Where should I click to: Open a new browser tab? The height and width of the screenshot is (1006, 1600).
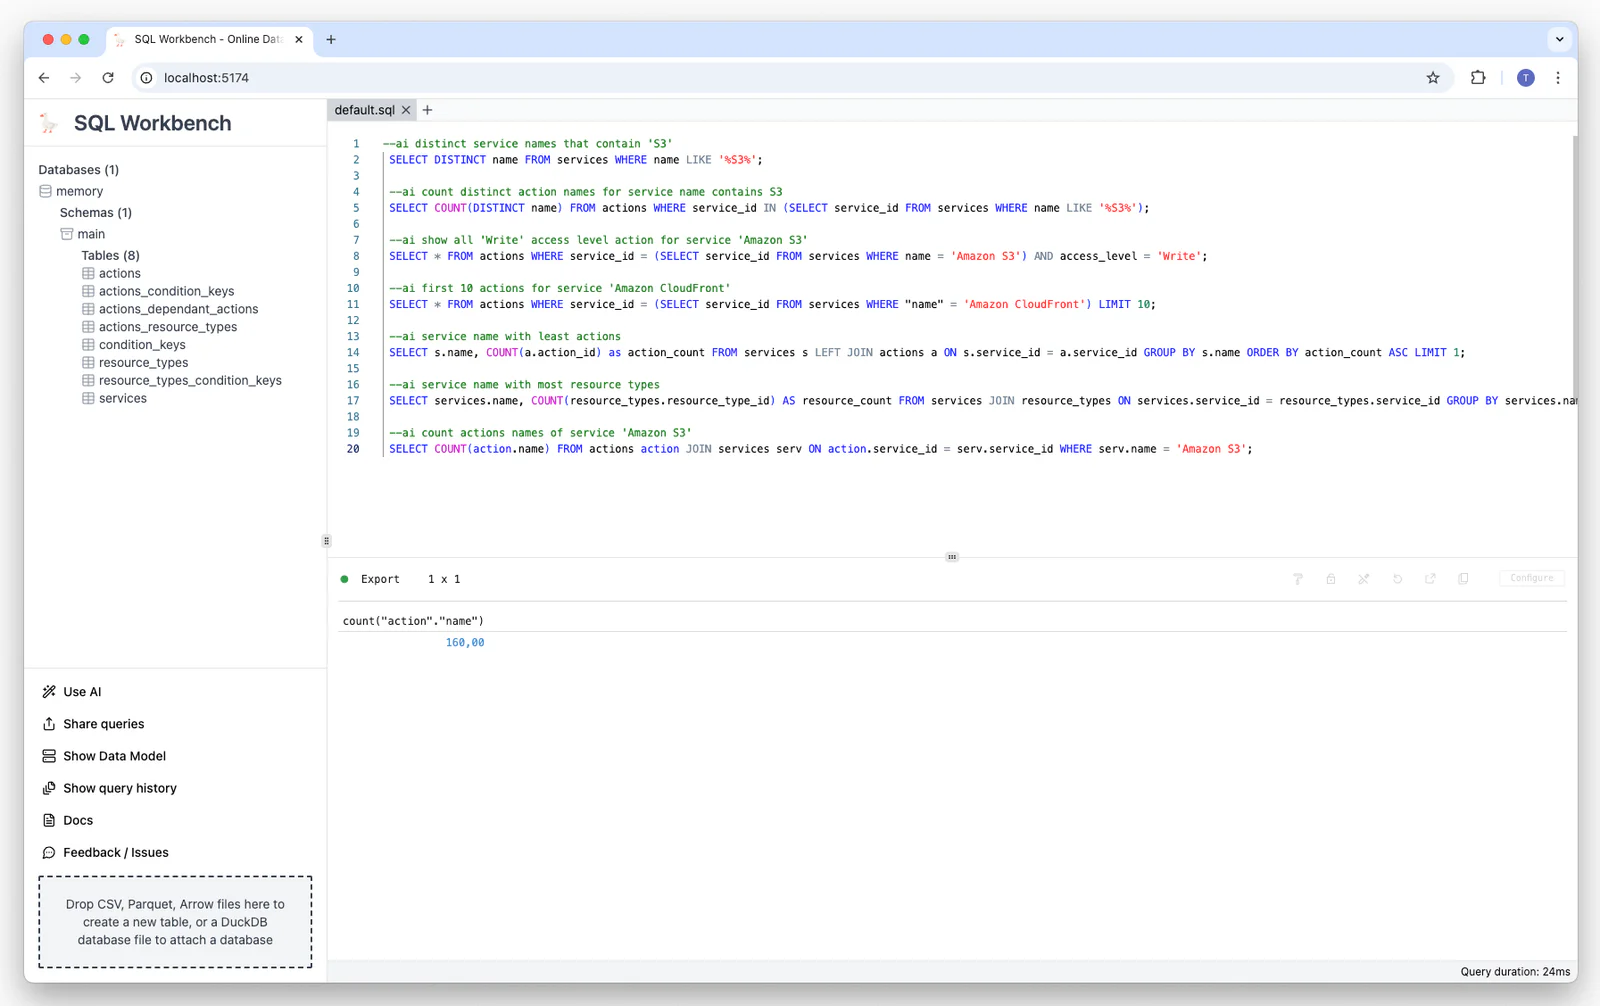[x=331, y=40]
